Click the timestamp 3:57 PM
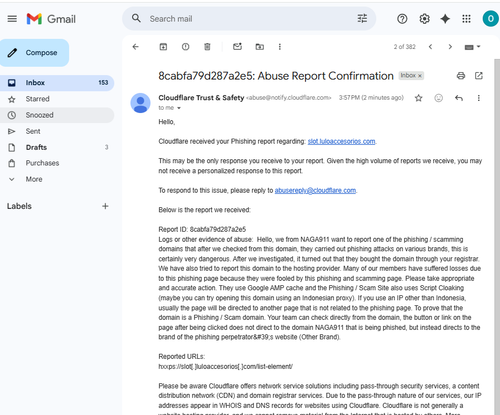The width and height of the screenshot is (500, 415). point(371,98)
